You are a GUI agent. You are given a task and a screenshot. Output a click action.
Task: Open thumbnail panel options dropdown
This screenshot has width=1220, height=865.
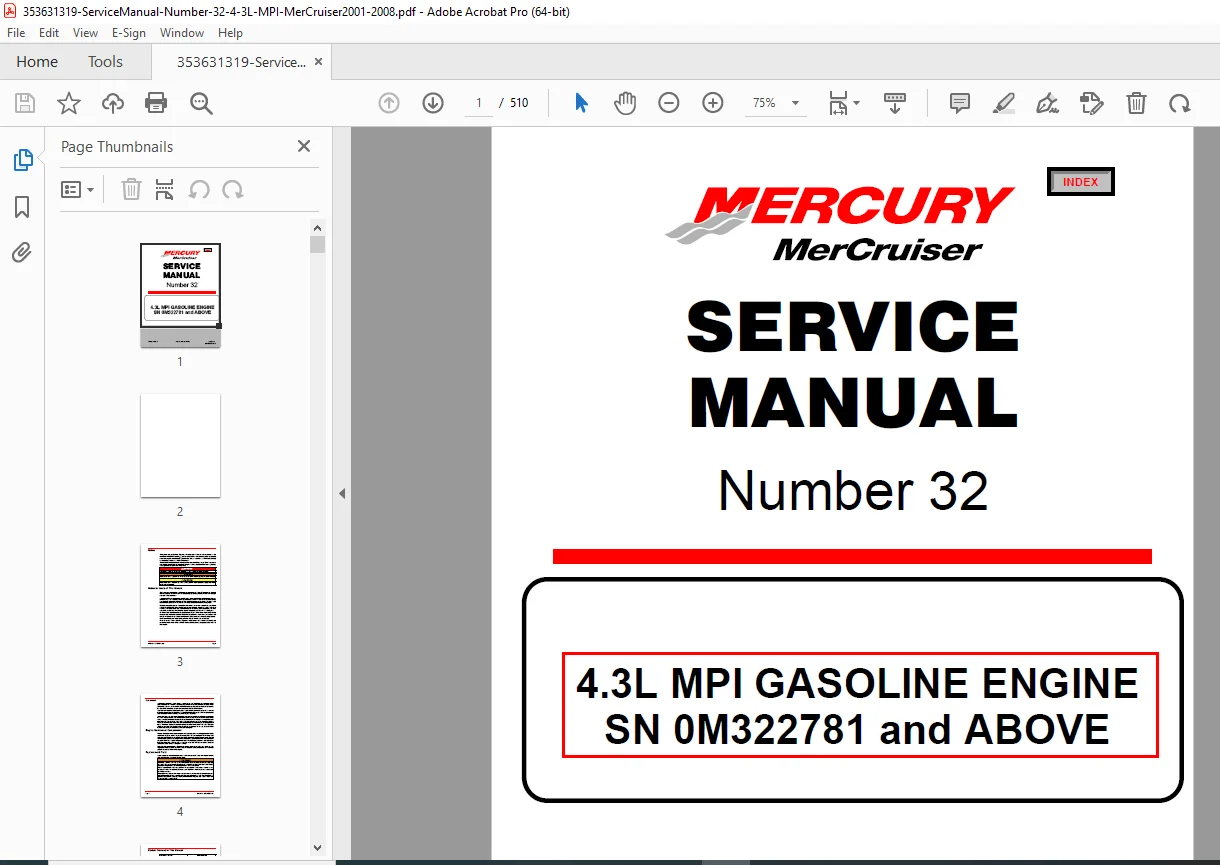click(x=78, y=189)
